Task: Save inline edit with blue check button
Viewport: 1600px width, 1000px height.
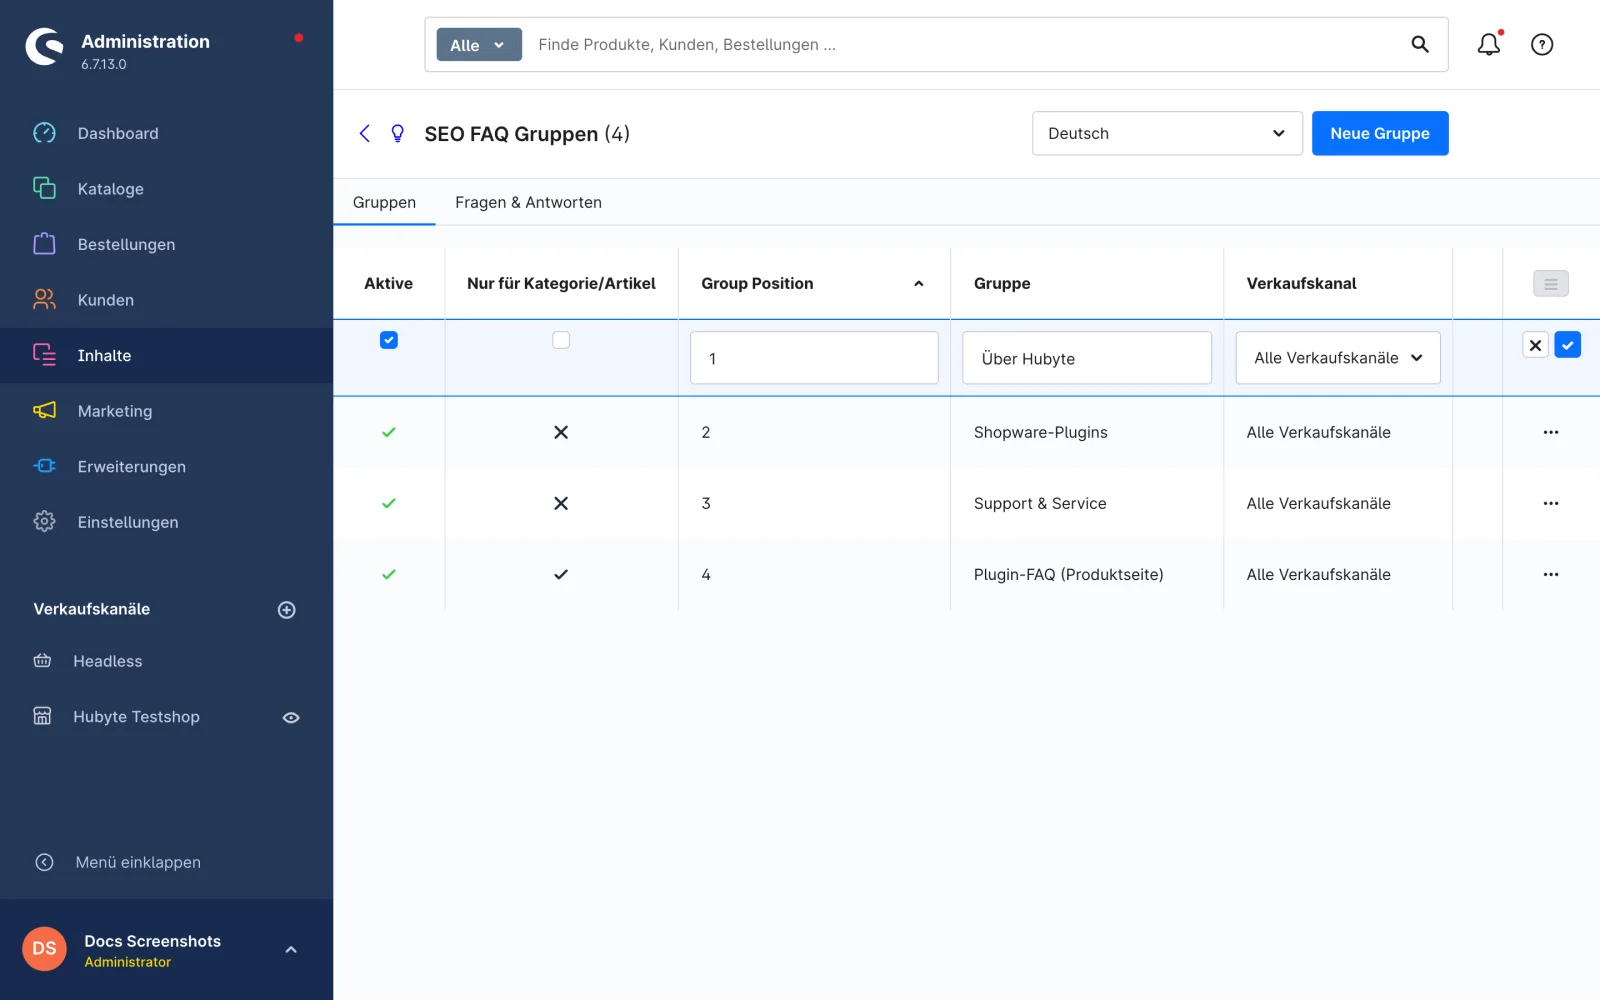Action: pyautogui.click(x=1568, y=345)
